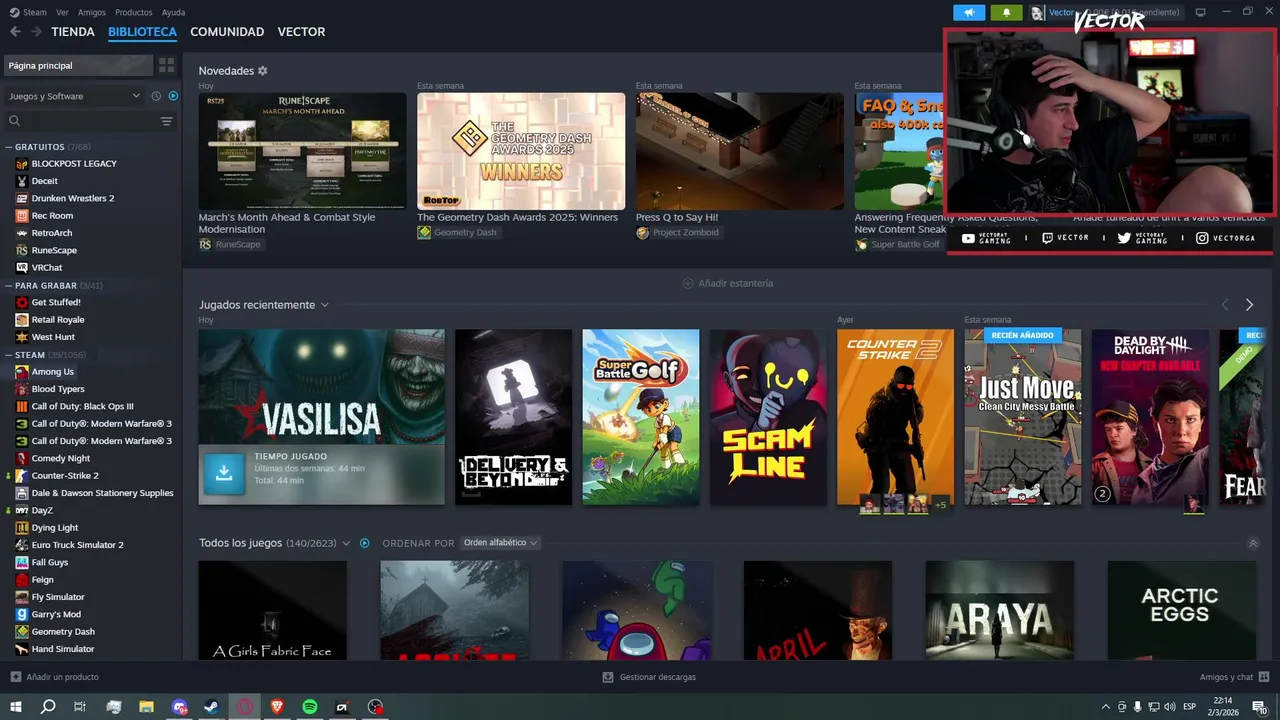Open Windows taskbar search
1280x720 pixels.
point(48,707)
